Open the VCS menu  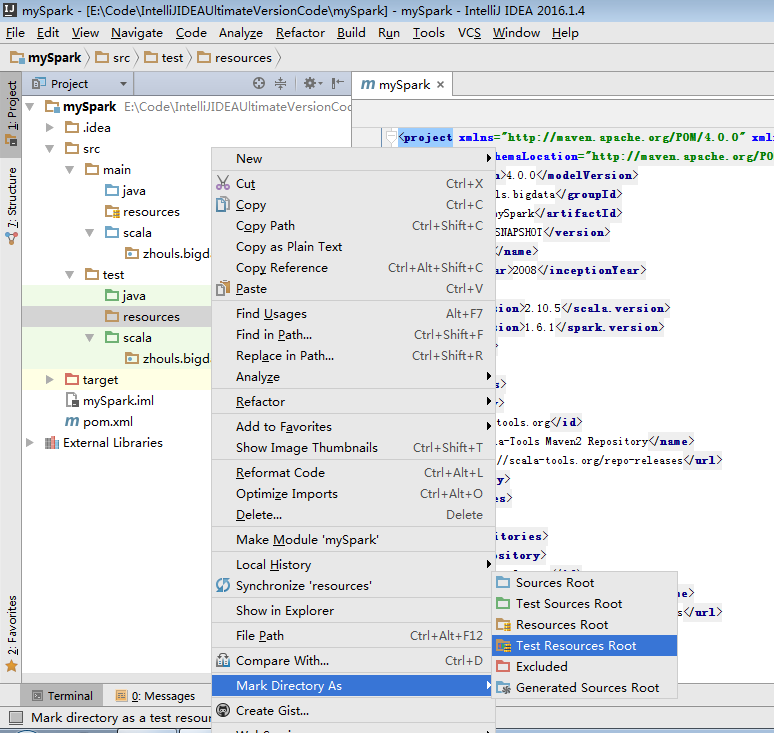pos(469,33)
